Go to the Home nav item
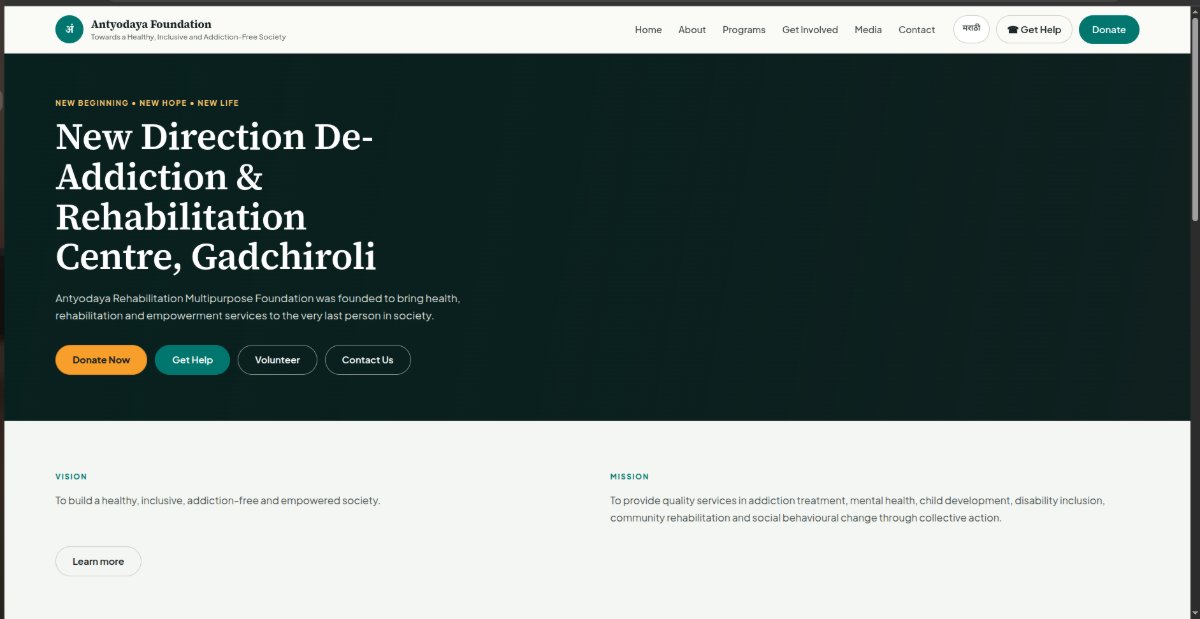 (x=648, y=30)
